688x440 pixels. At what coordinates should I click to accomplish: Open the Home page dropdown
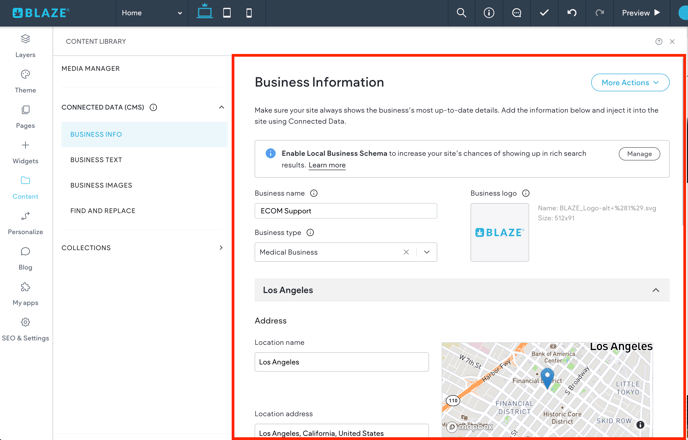[x=151, y=13]
